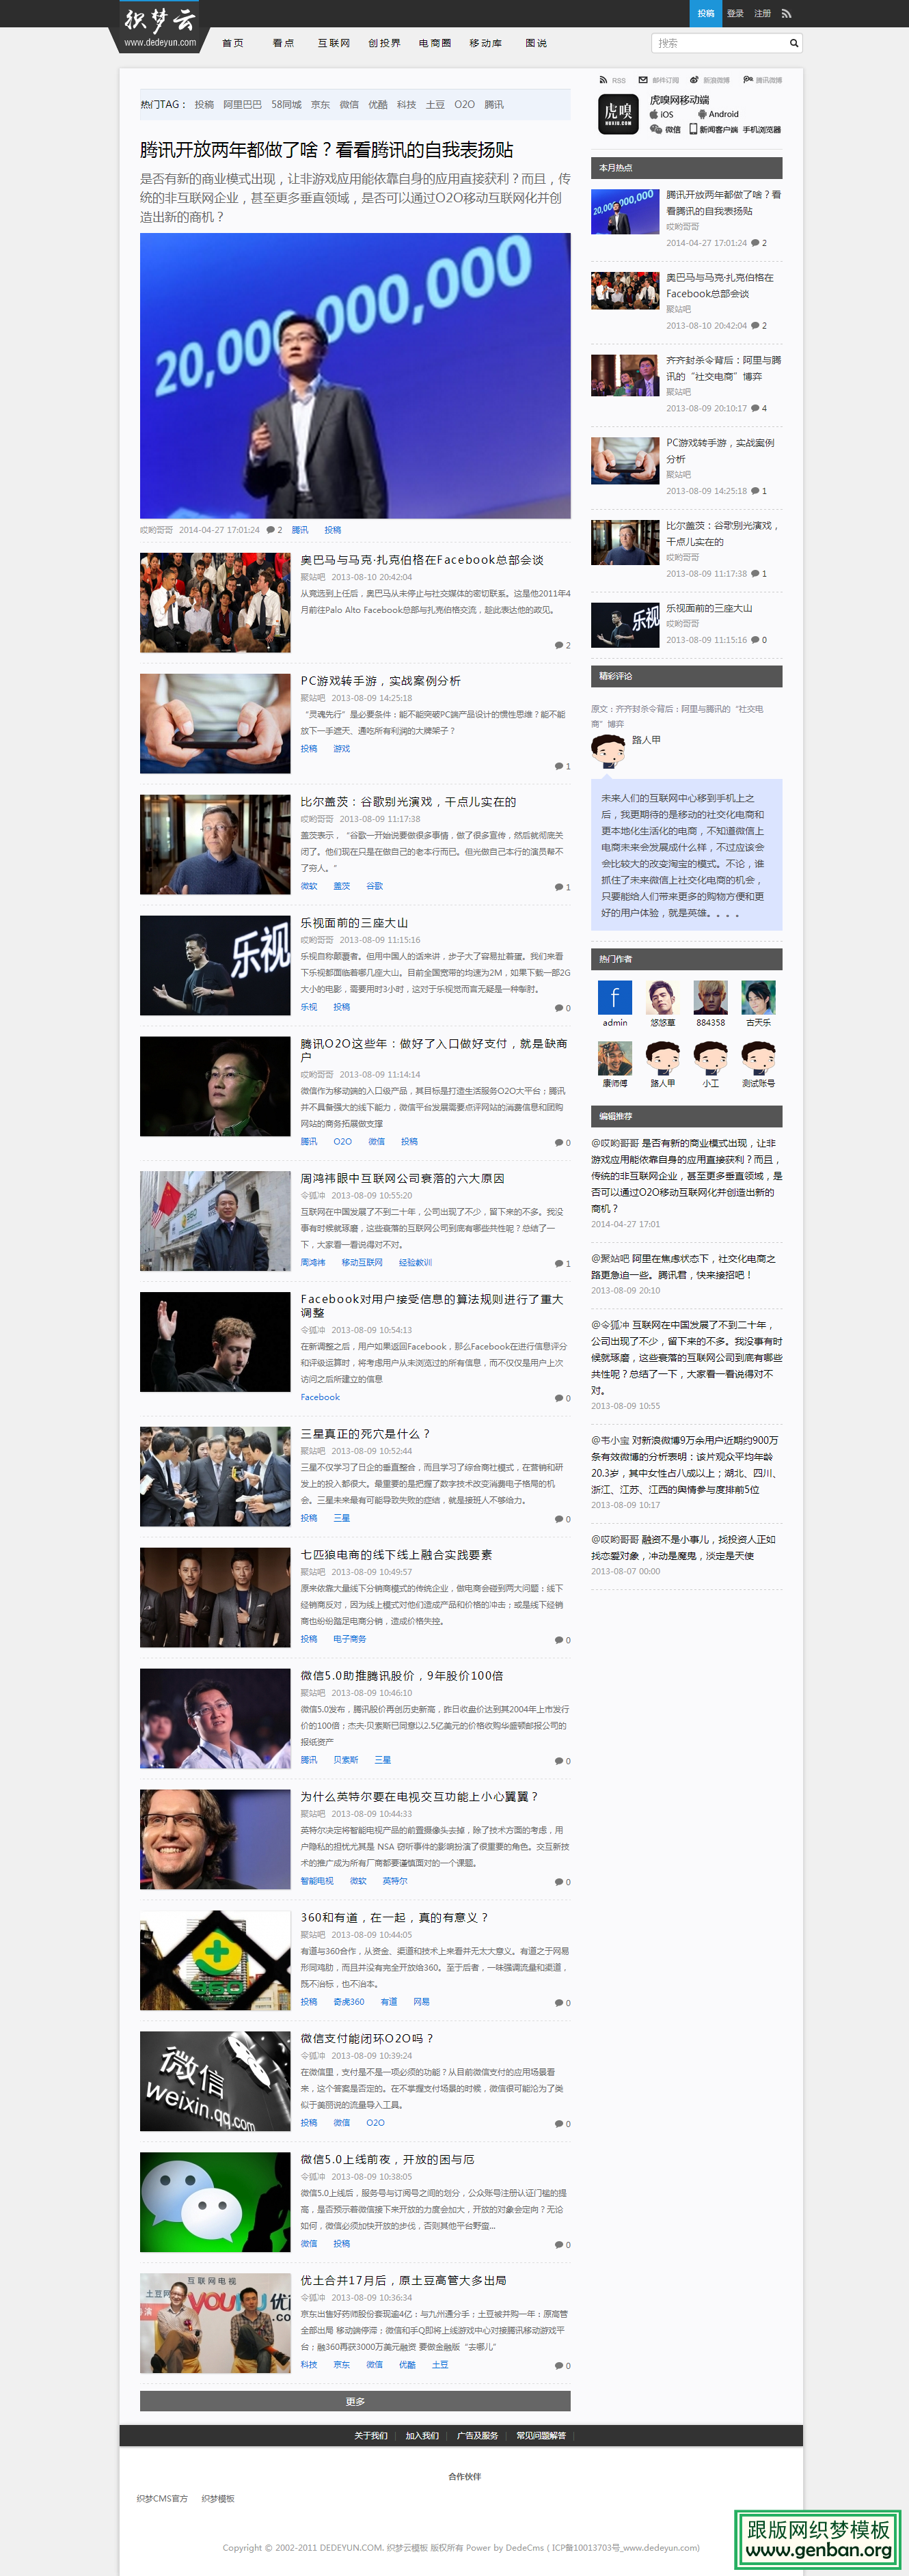Viewport: 909px width, 2576px height.
Task: Click the 常见问题解答 footer link
Action: [x=541, y=2435]
